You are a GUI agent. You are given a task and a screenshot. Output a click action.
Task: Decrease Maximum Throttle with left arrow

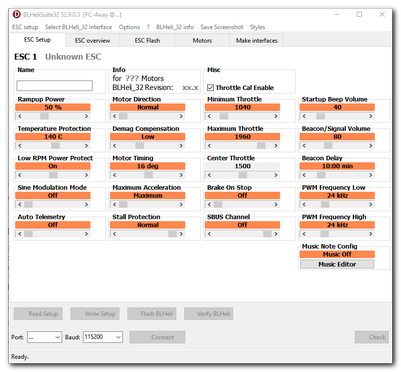[209, 146]
